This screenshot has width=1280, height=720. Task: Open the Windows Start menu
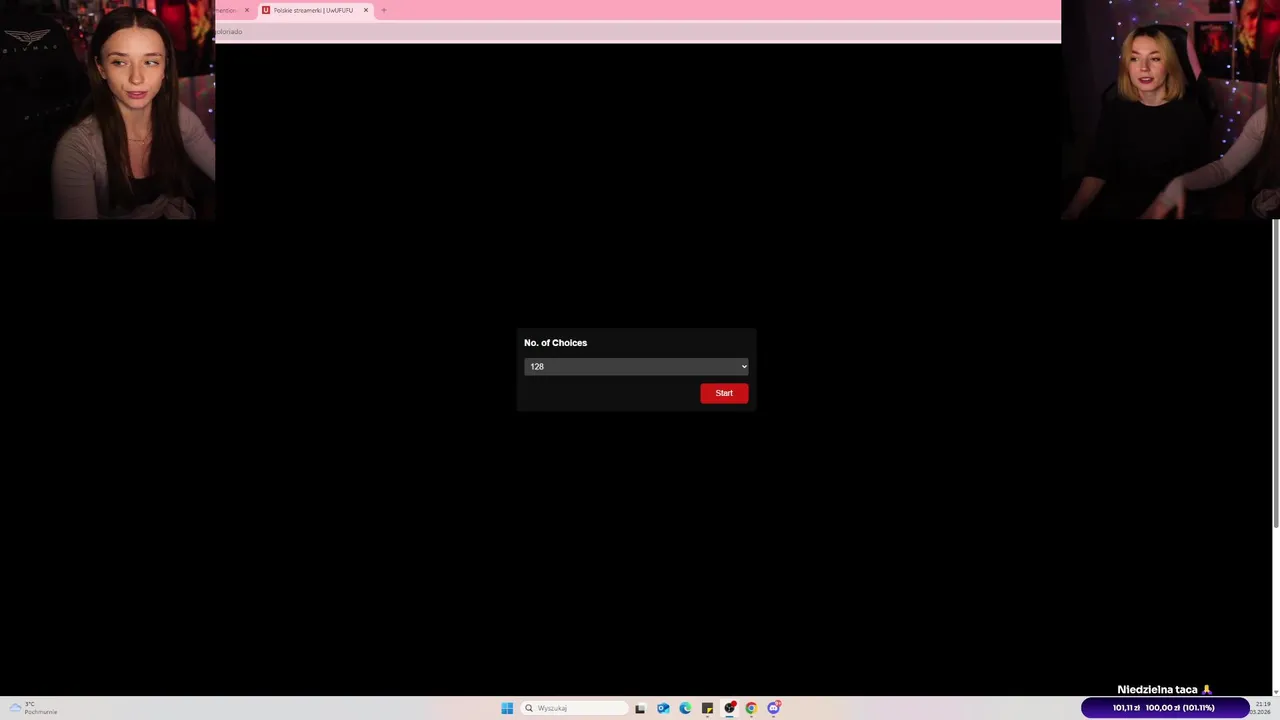pos(507,708)
